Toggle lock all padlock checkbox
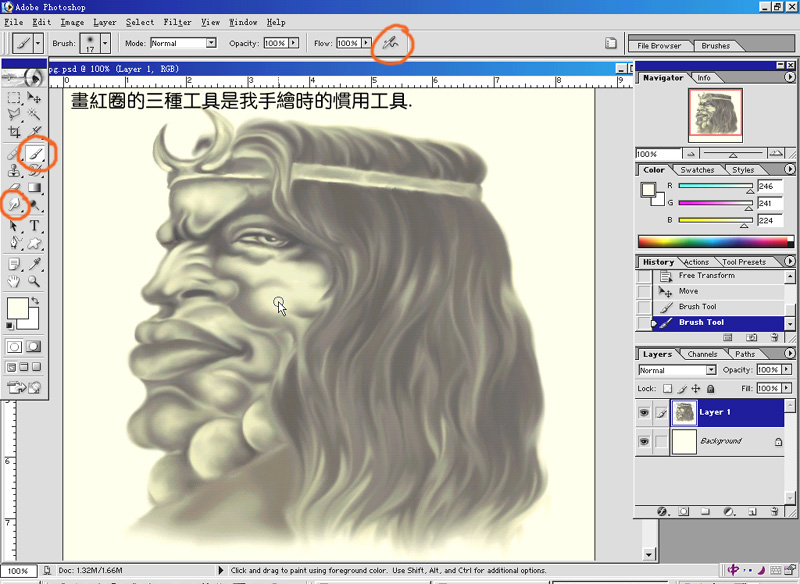Screen dimensions: 800x584 [710, 389]
